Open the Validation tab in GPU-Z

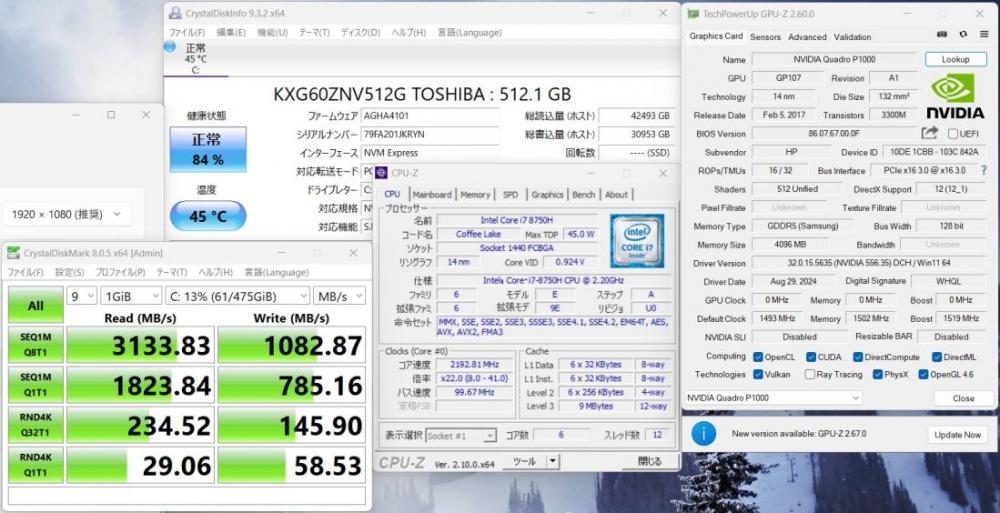(852, 37)
